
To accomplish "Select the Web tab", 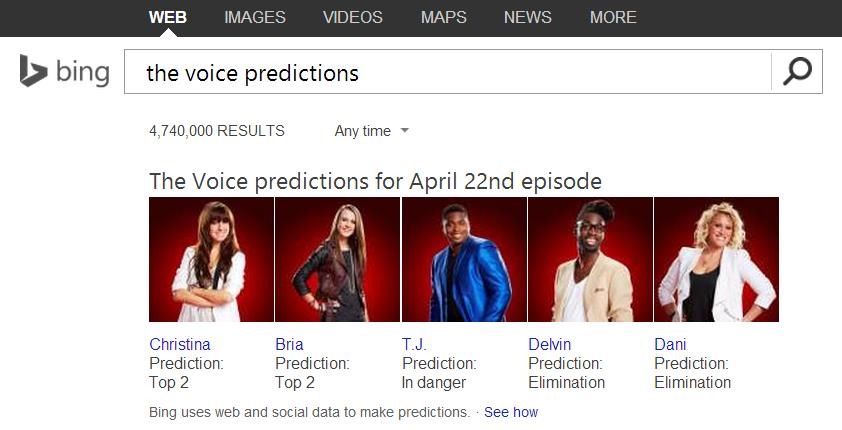I will coord(167,17).
